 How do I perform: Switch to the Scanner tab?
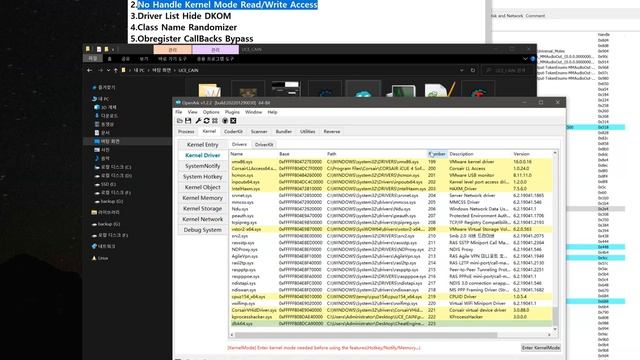coord(259,131)
